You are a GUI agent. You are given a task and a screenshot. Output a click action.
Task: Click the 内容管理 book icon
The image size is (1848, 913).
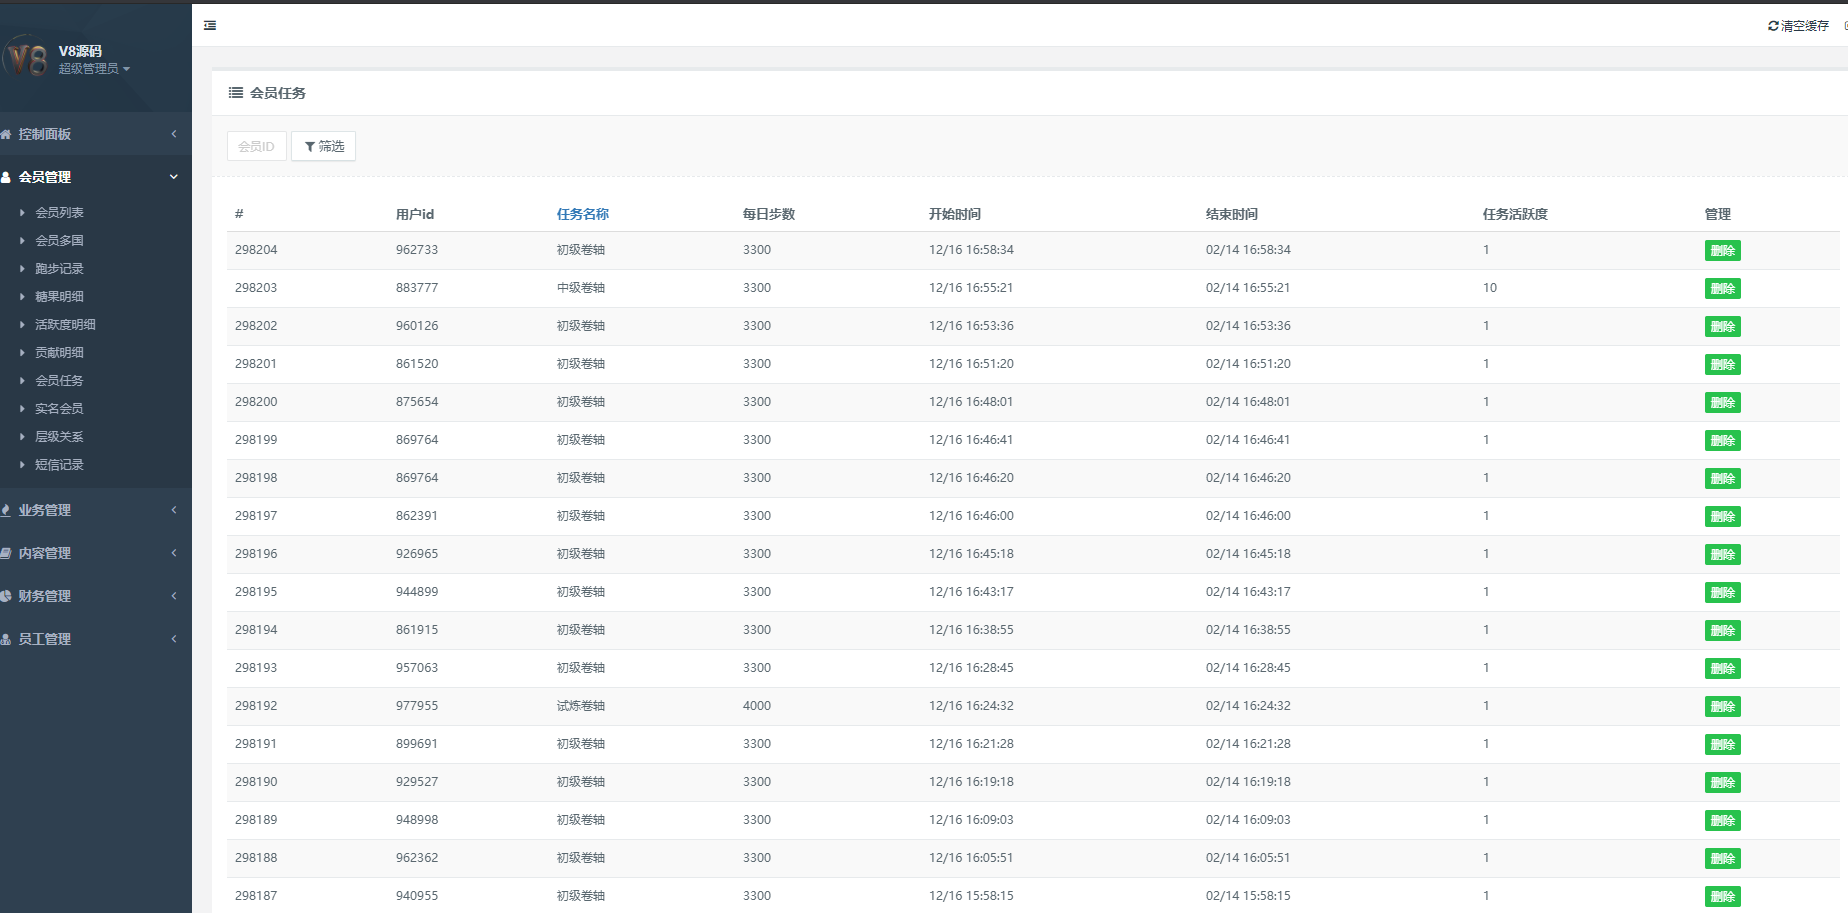6,553
